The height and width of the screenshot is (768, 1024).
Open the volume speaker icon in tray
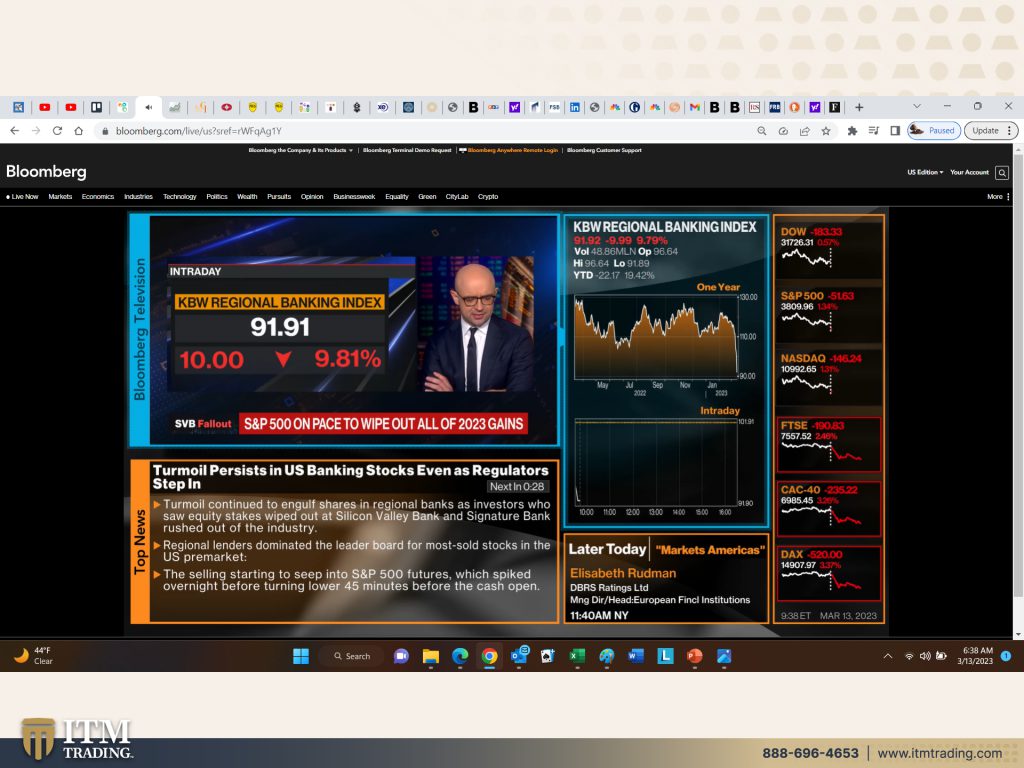(x=925, y=656)
